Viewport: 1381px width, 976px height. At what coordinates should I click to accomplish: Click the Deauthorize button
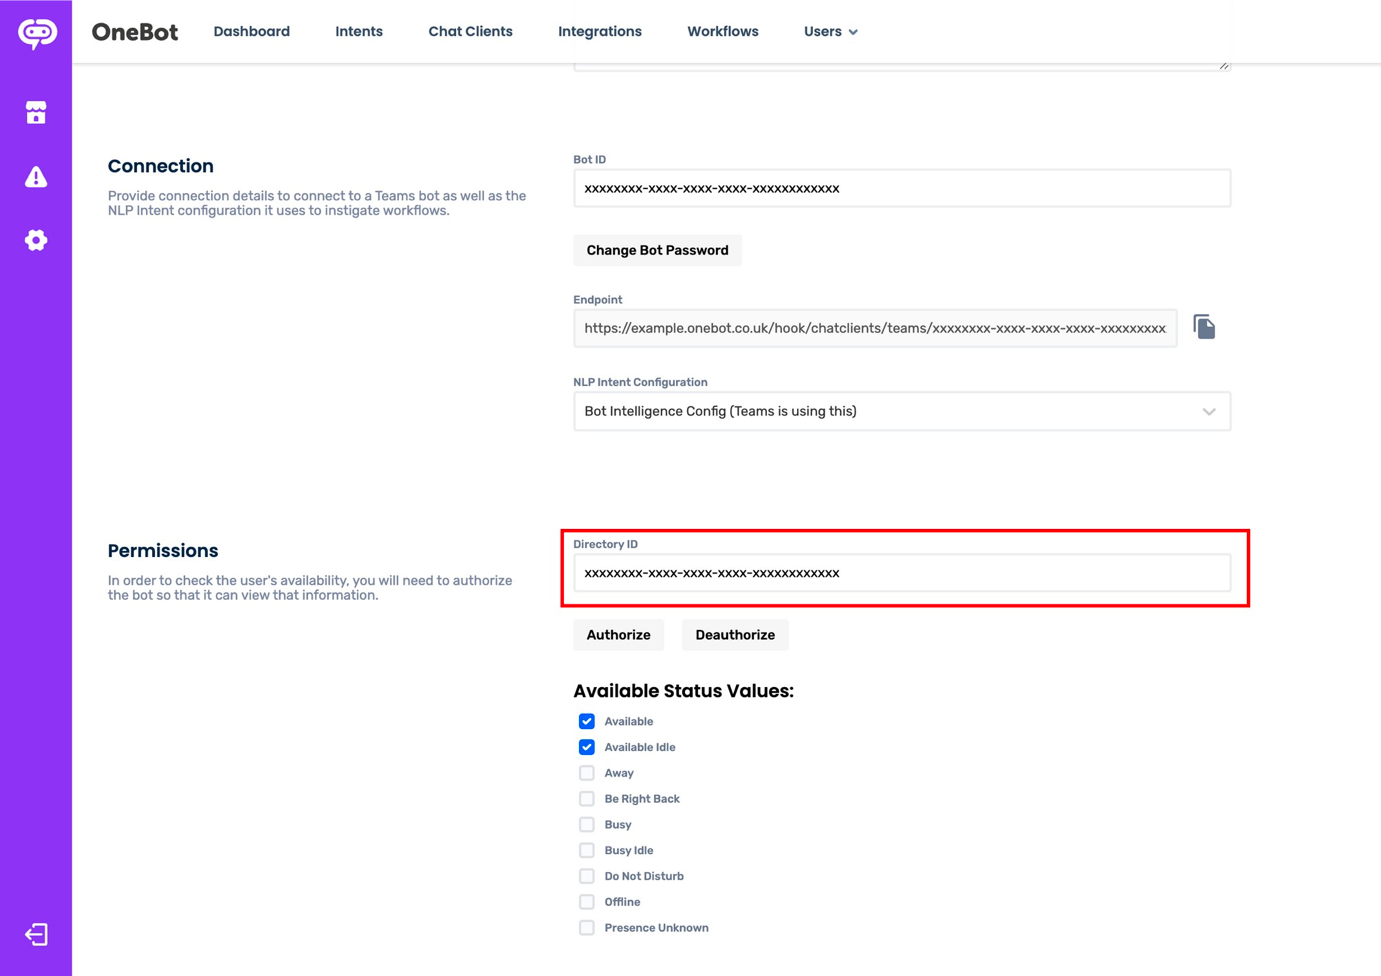point(735,635)
